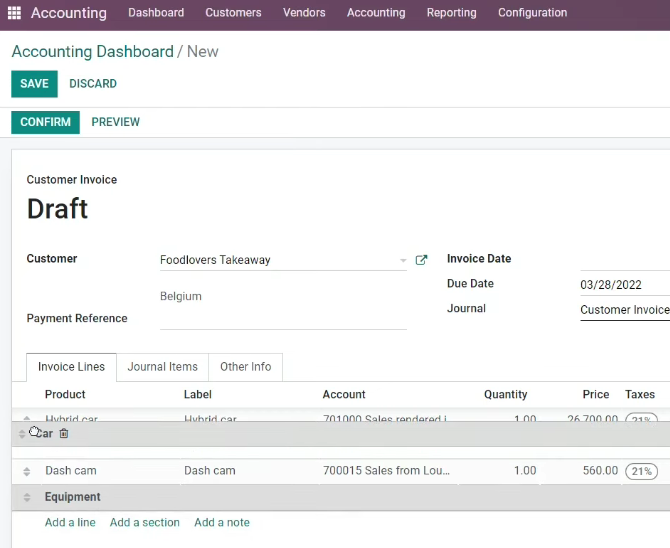
Task: Click the Add a line link
Action: click(71, 522)
